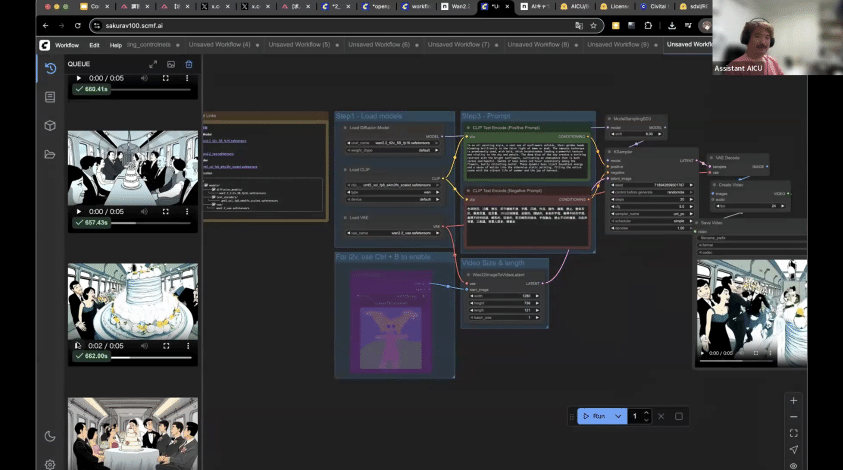Zoom in on the canvas
843x470 pixels.
coord(794,401)
